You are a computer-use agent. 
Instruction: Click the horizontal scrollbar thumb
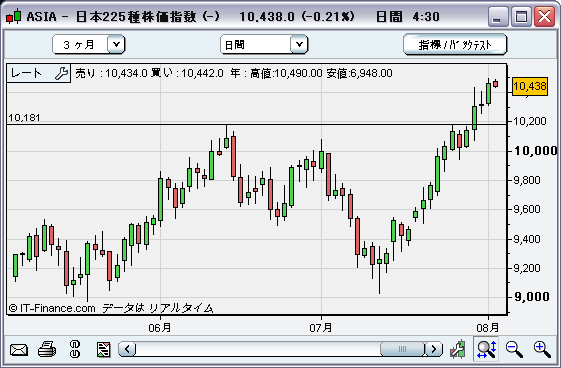402,349
